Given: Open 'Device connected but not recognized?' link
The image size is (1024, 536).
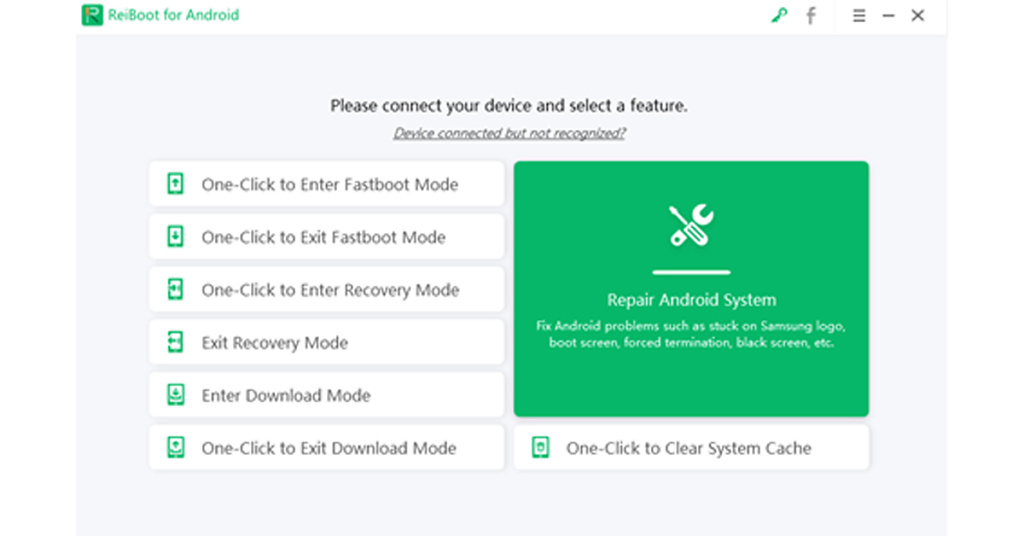Looking at the screenshot, I should [509, 133].
